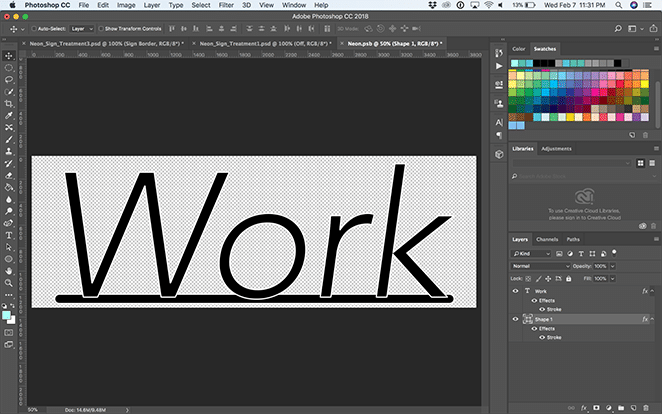Select the Horizontal Type tool
Image resolution: width=662 pixels, height=414 pixels.
(x=9, y=235)
